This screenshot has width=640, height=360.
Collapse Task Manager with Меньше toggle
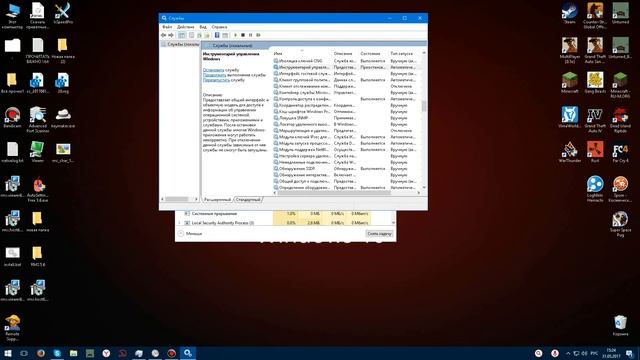click(190, 233)
